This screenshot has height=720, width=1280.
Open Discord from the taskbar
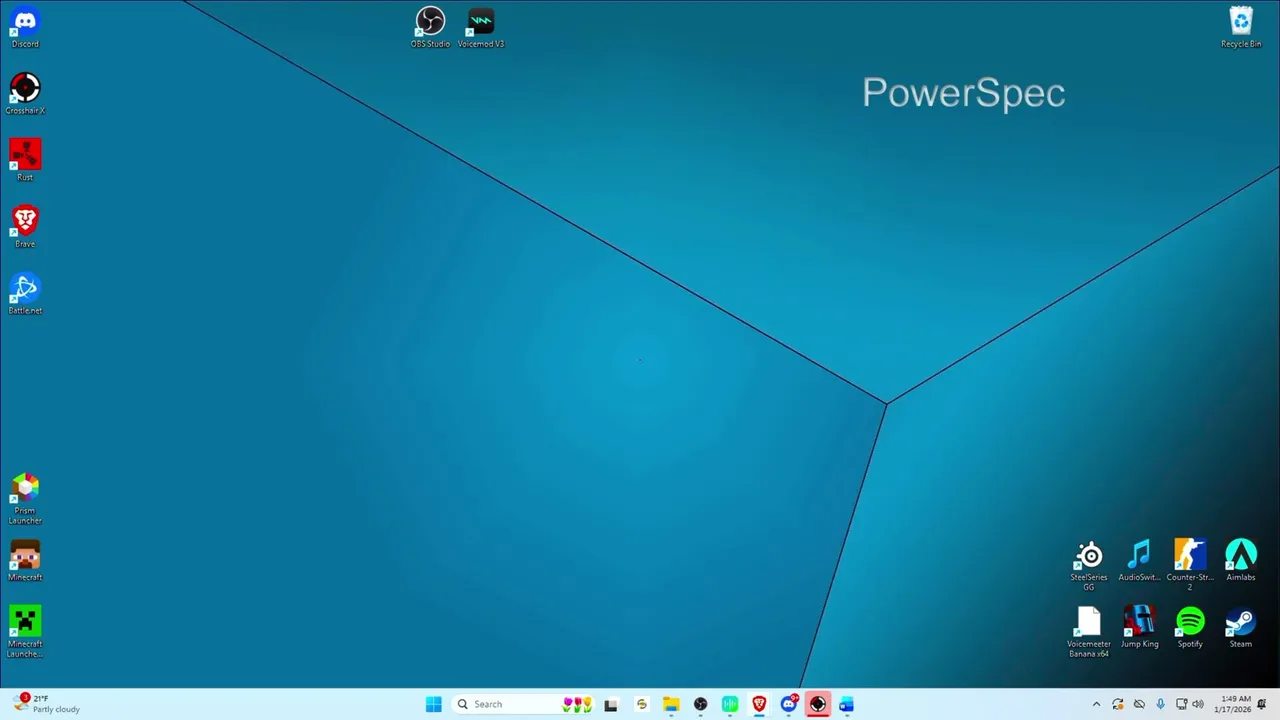pos(789,704)
